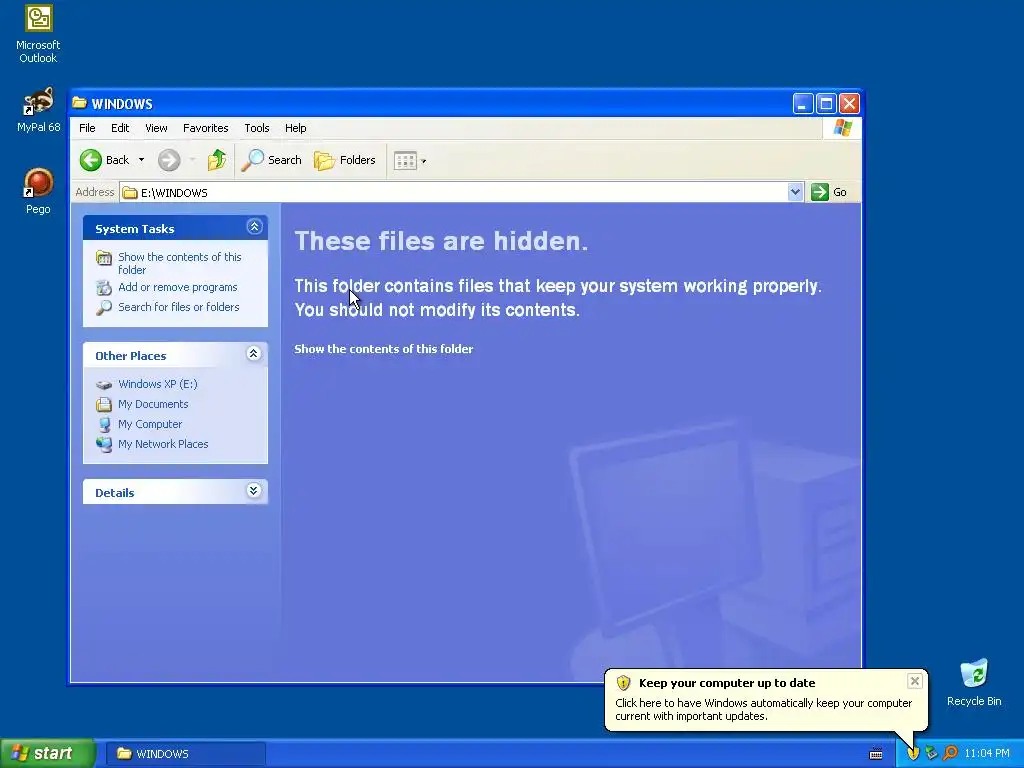
Task: Select the Microsoft Outlook desktop icon
Action: pyautogui.click(x=38, y=34)
